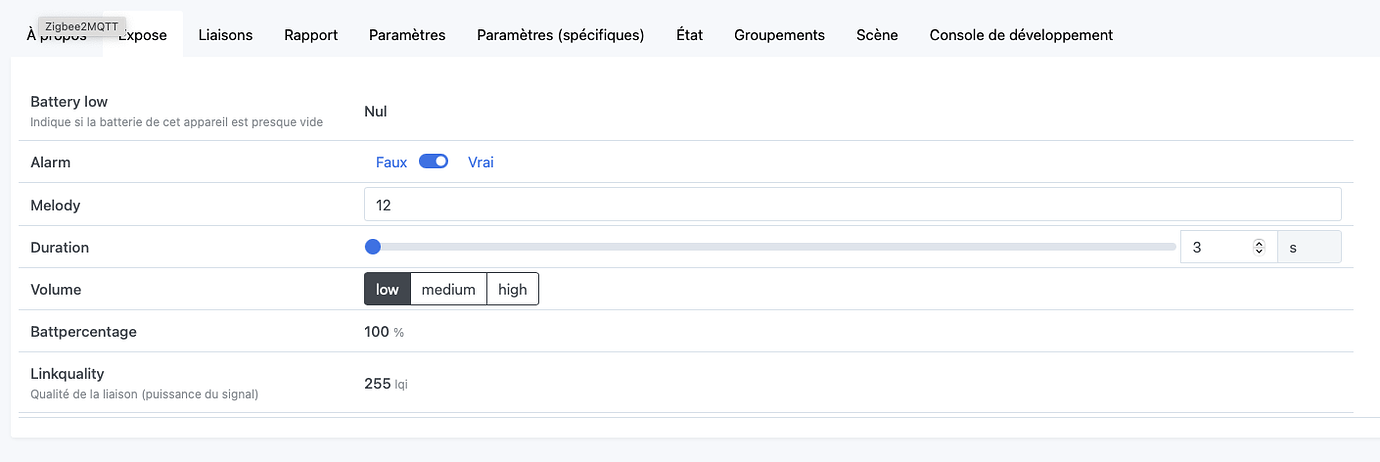
Task: Click the Duration slider handle
Action: click(x=373, y=247)
